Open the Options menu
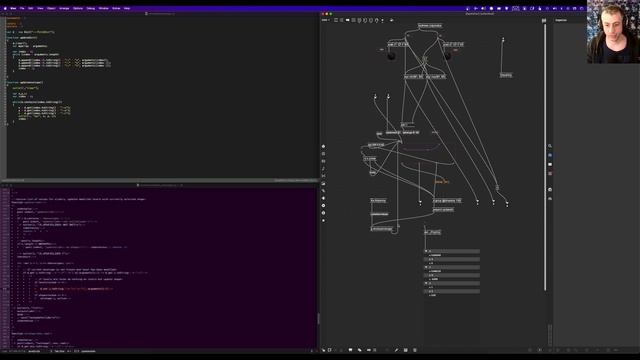The width and height of the screenshot is (640, 360). [78, 8]
